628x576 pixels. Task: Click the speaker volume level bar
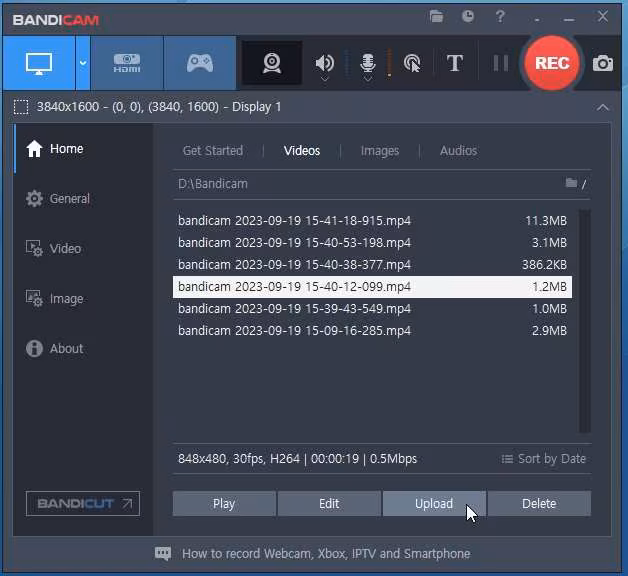coord(347,63)
